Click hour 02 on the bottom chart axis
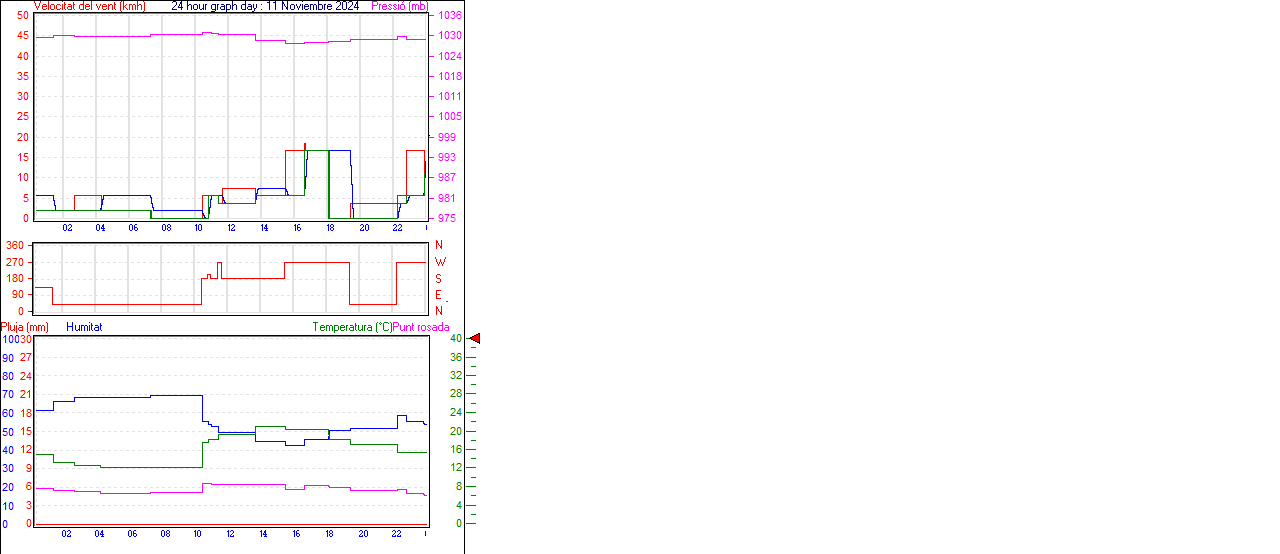 [x=66, y=534]
